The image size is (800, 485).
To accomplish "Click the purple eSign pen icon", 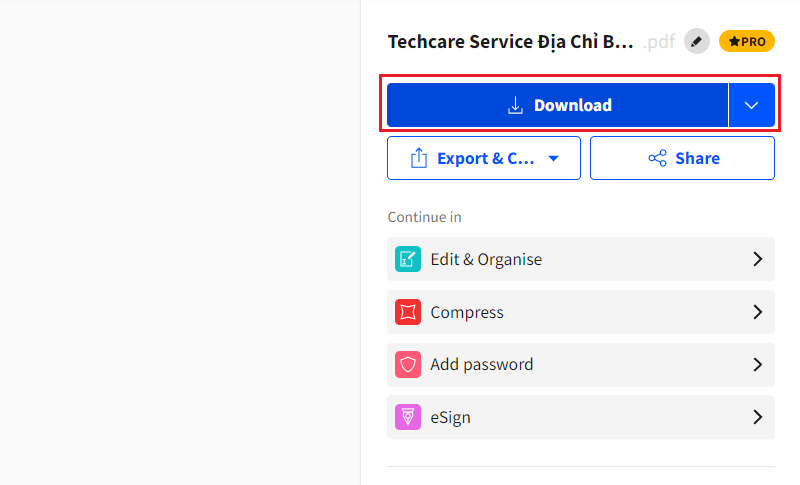I will [x=408, y=417].
